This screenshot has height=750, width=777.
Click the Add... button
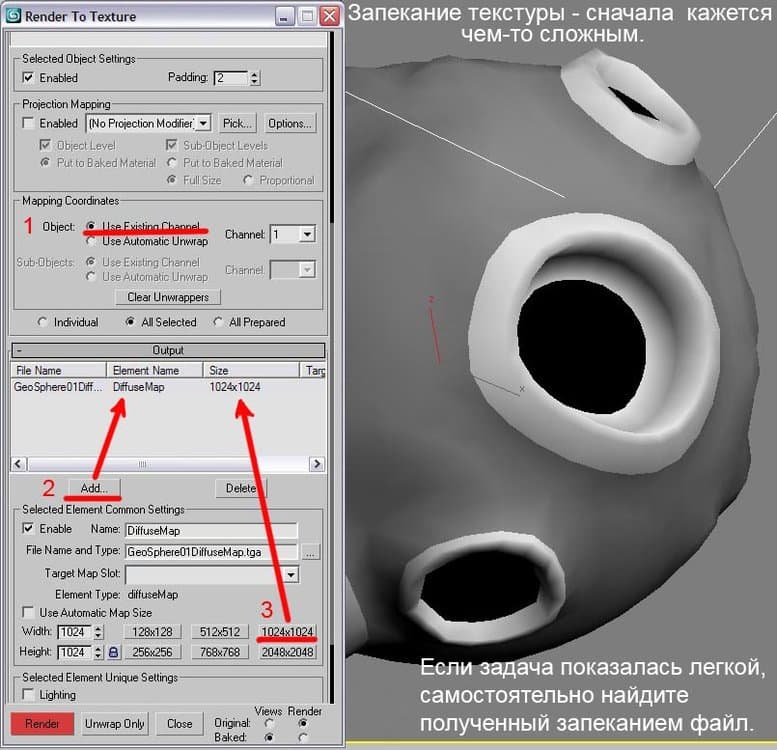pos(94,488)
